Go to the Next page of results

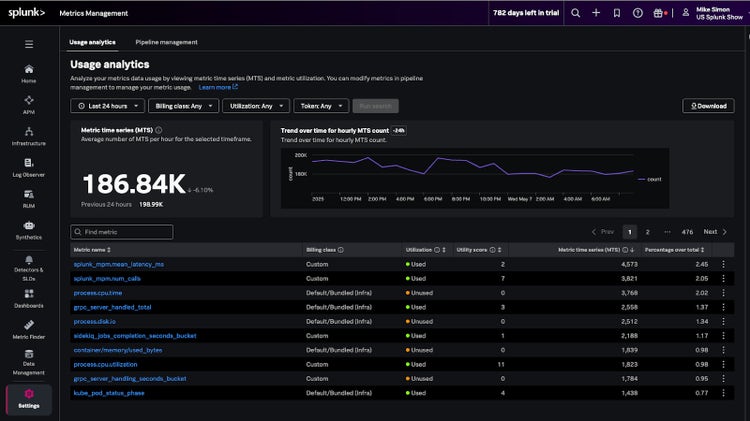[x=714, y=232]
